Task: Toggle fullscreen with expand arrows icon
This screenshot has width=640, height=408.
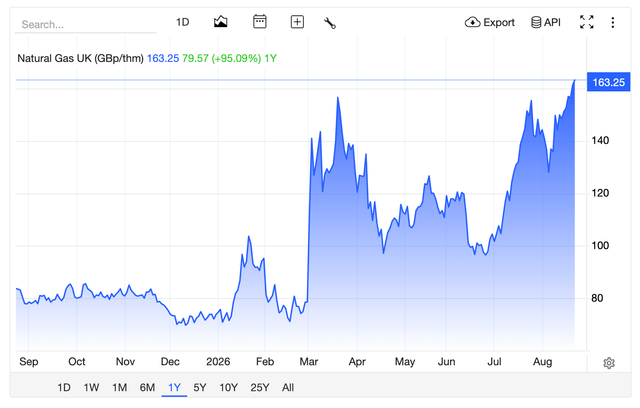Action: click(587, 22)
